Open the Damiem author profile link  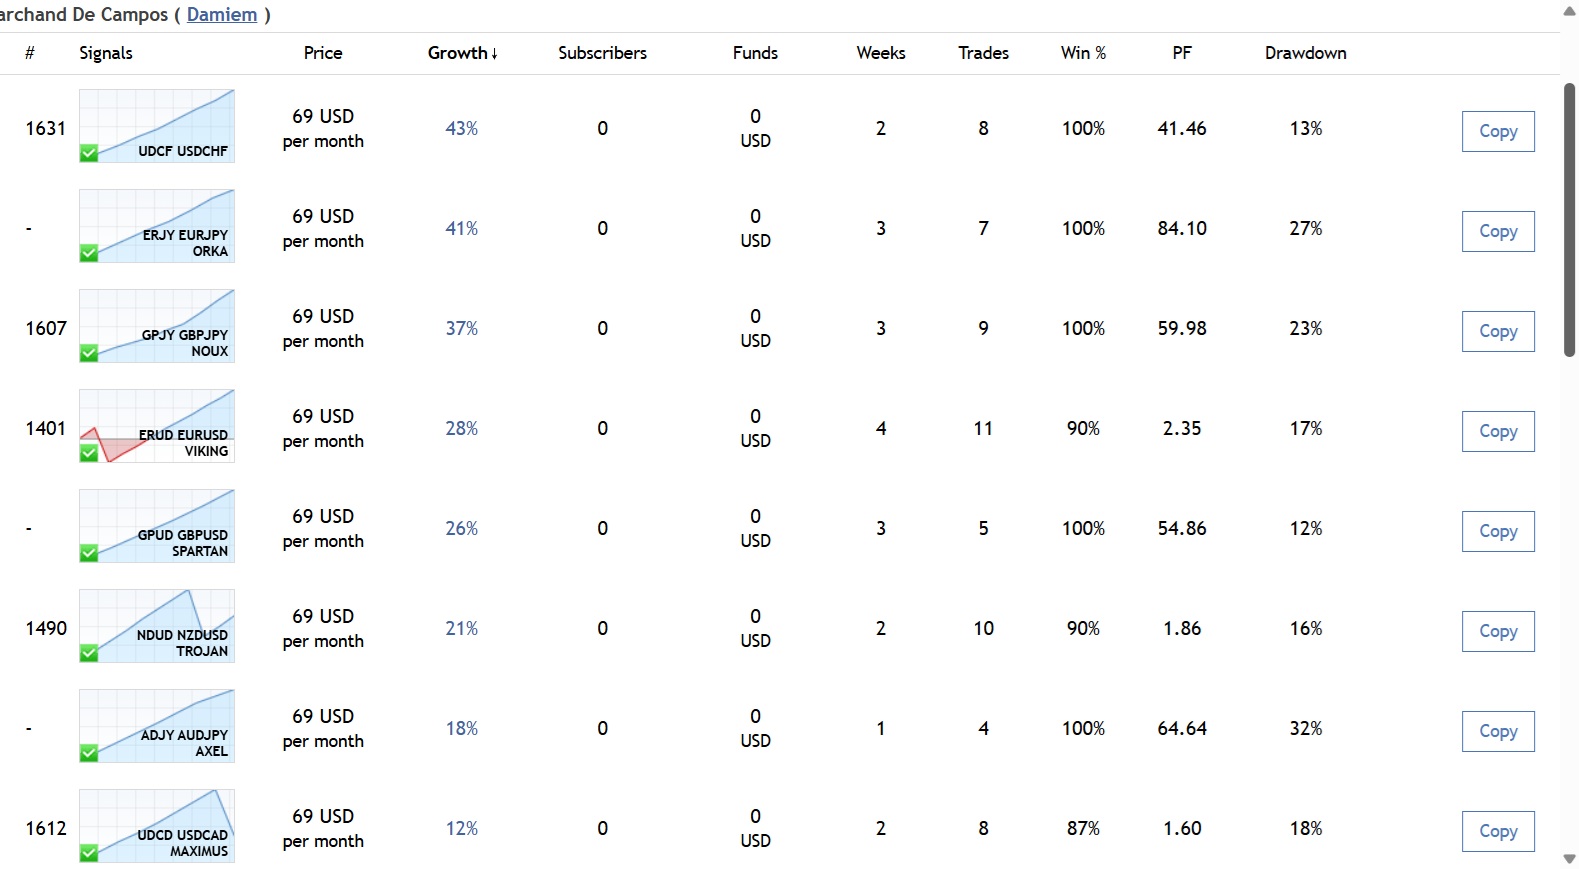222,15
